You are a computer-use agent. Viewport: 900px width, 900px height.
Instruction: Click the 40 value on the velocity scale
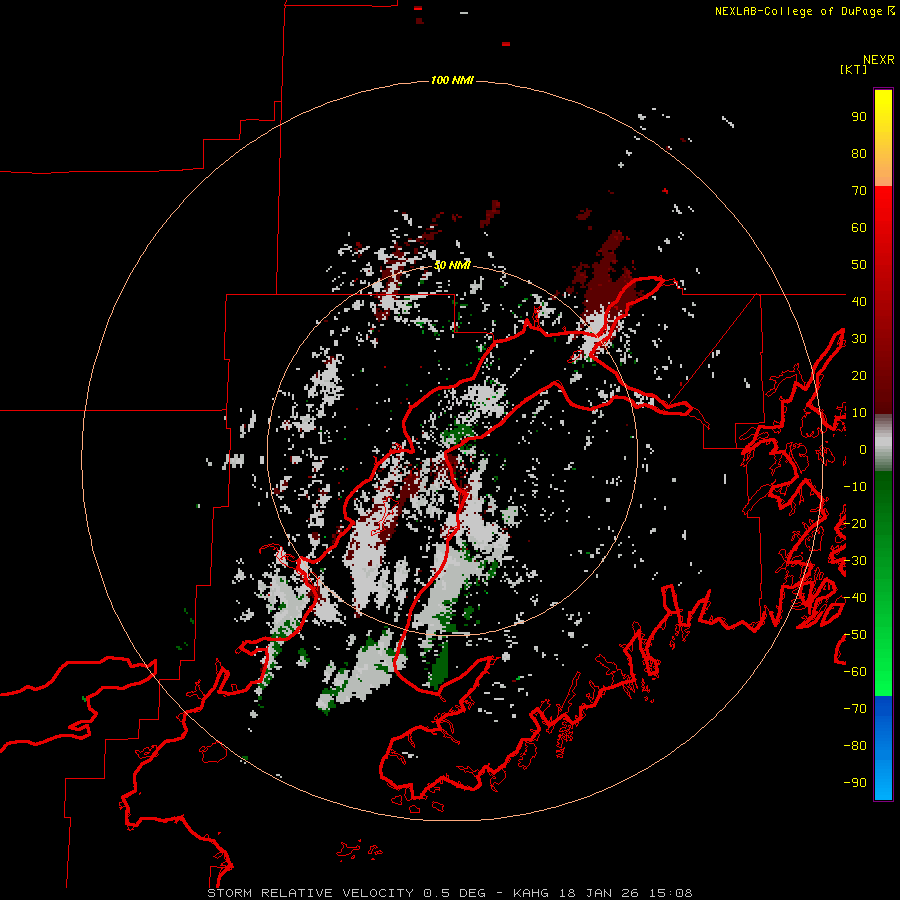[x=859, y=301]
